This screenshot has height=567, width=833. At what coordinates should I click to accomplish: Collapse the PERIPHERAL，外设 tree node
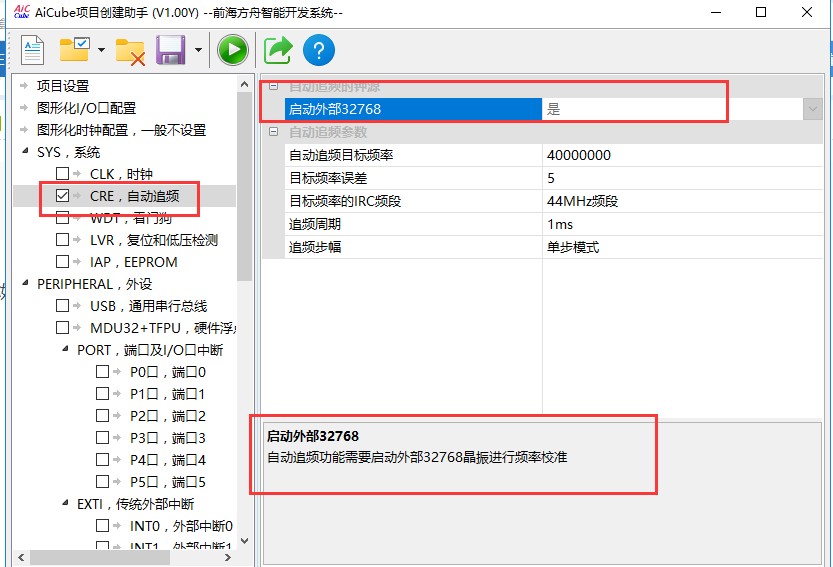(x=25, y=283)
